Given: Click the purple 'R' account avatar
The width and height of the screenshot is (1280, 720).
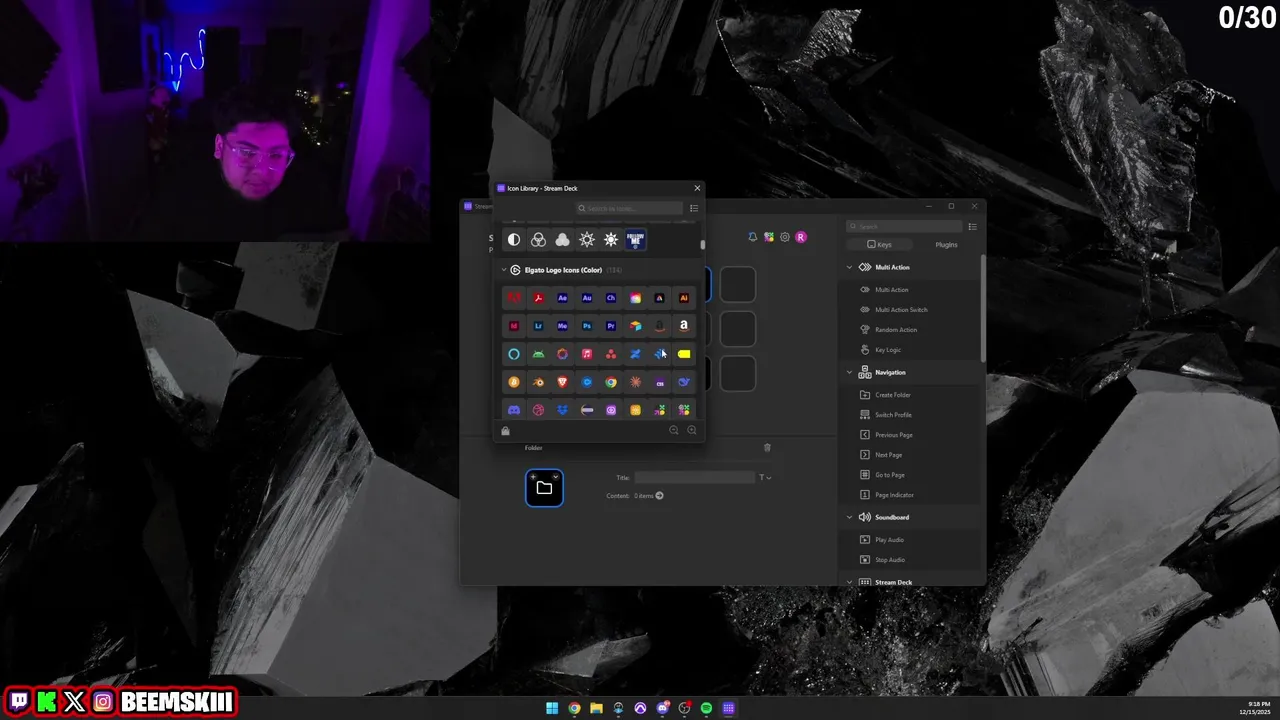Looking at the screenshot, I should [801, 237].
